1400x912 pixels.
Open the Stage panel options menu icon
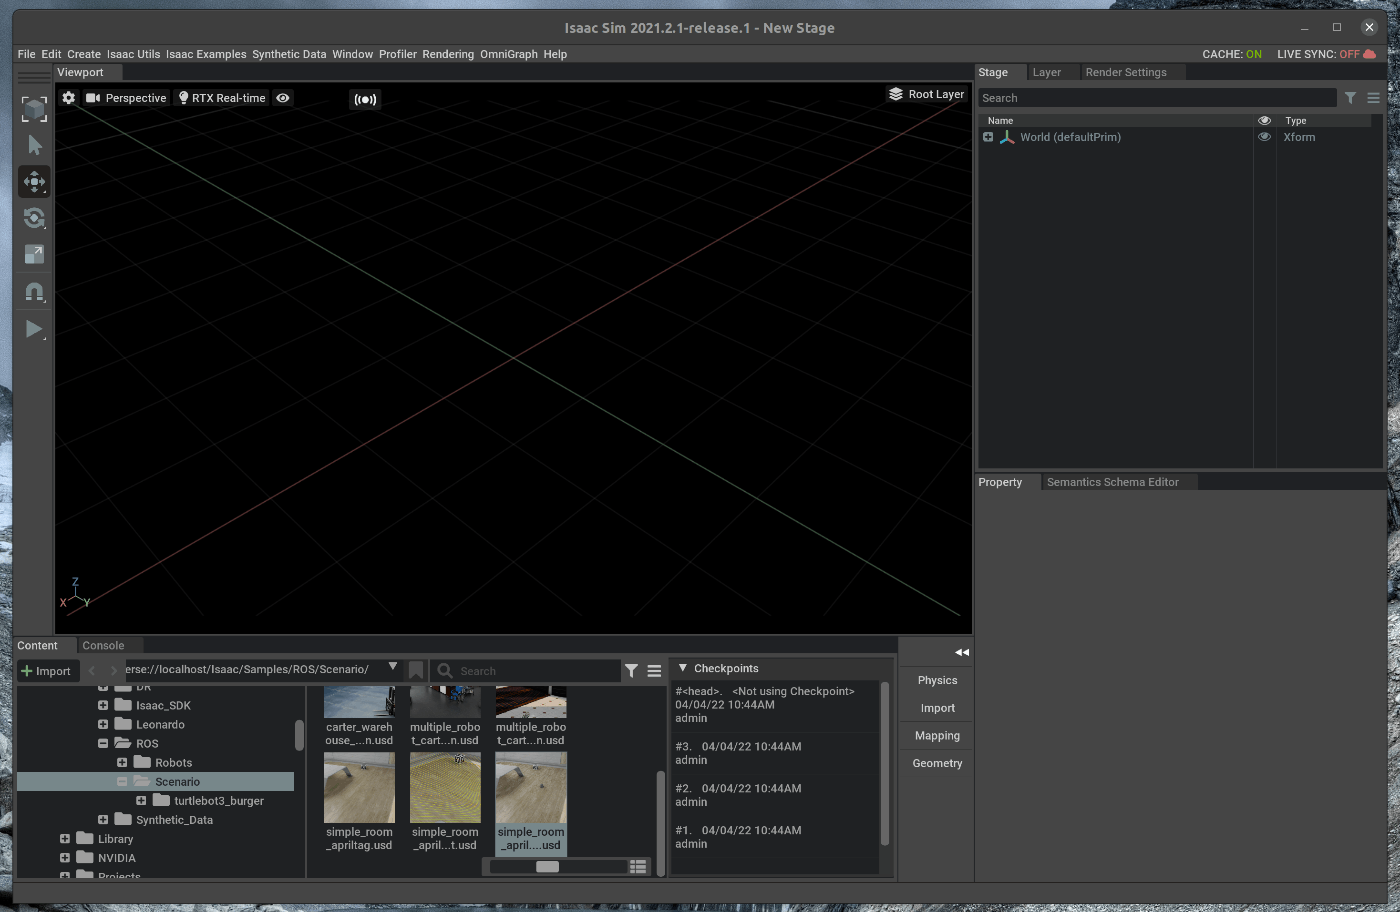point(1373,98)
